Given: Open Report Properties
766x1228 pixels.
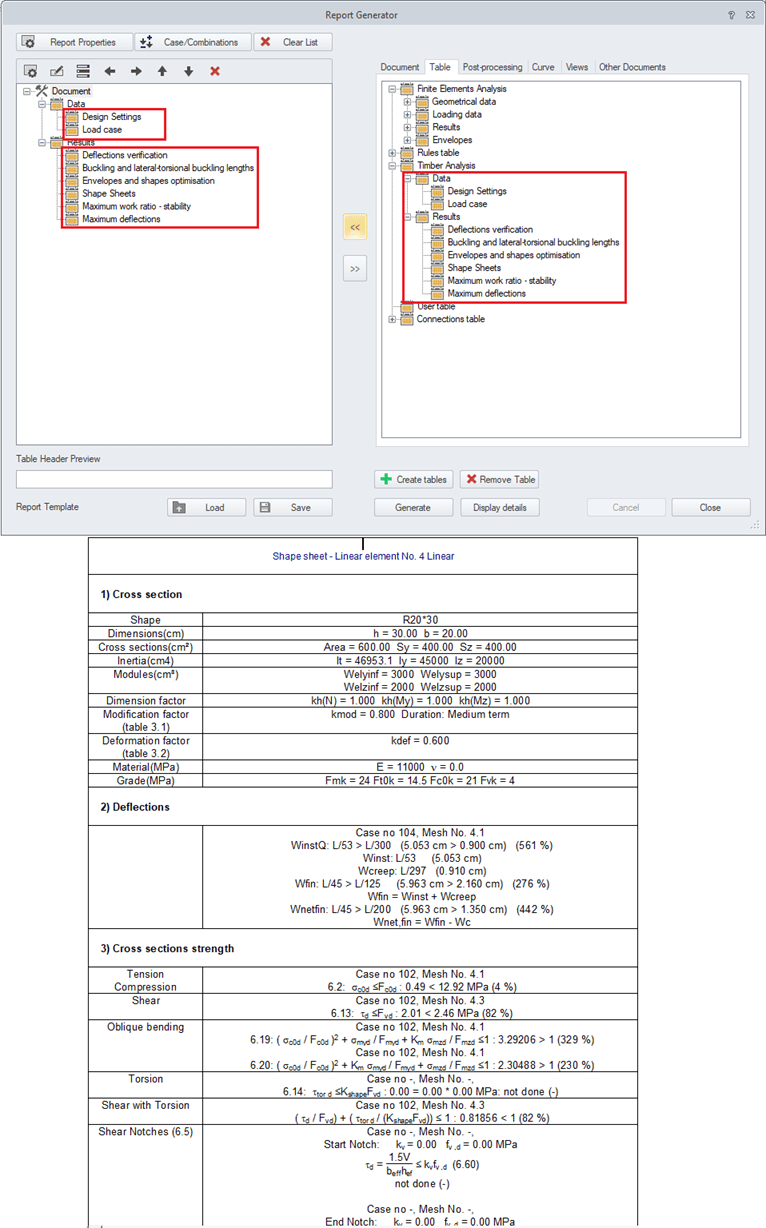Looking at the screenshot, I should tap(74, 42).
